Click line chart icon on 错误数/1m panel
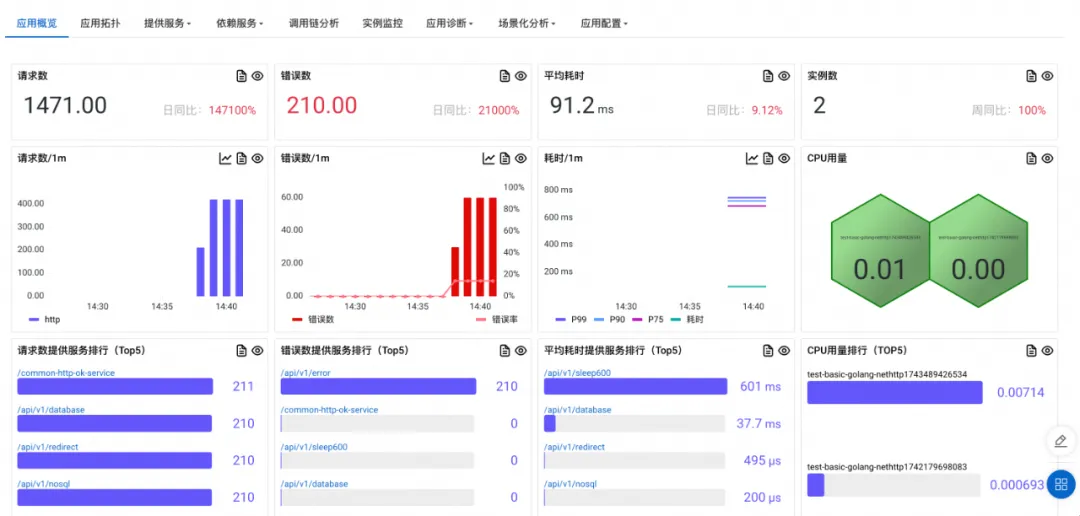The width and height of the screenshot is (1080, 516). point(488,158)
